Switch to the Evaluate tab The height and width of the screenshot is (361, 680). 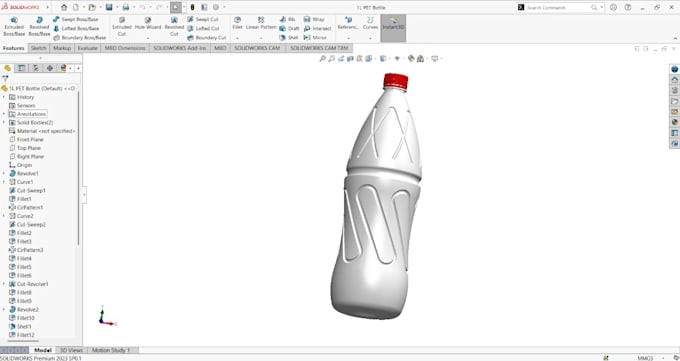click(87, 48)
